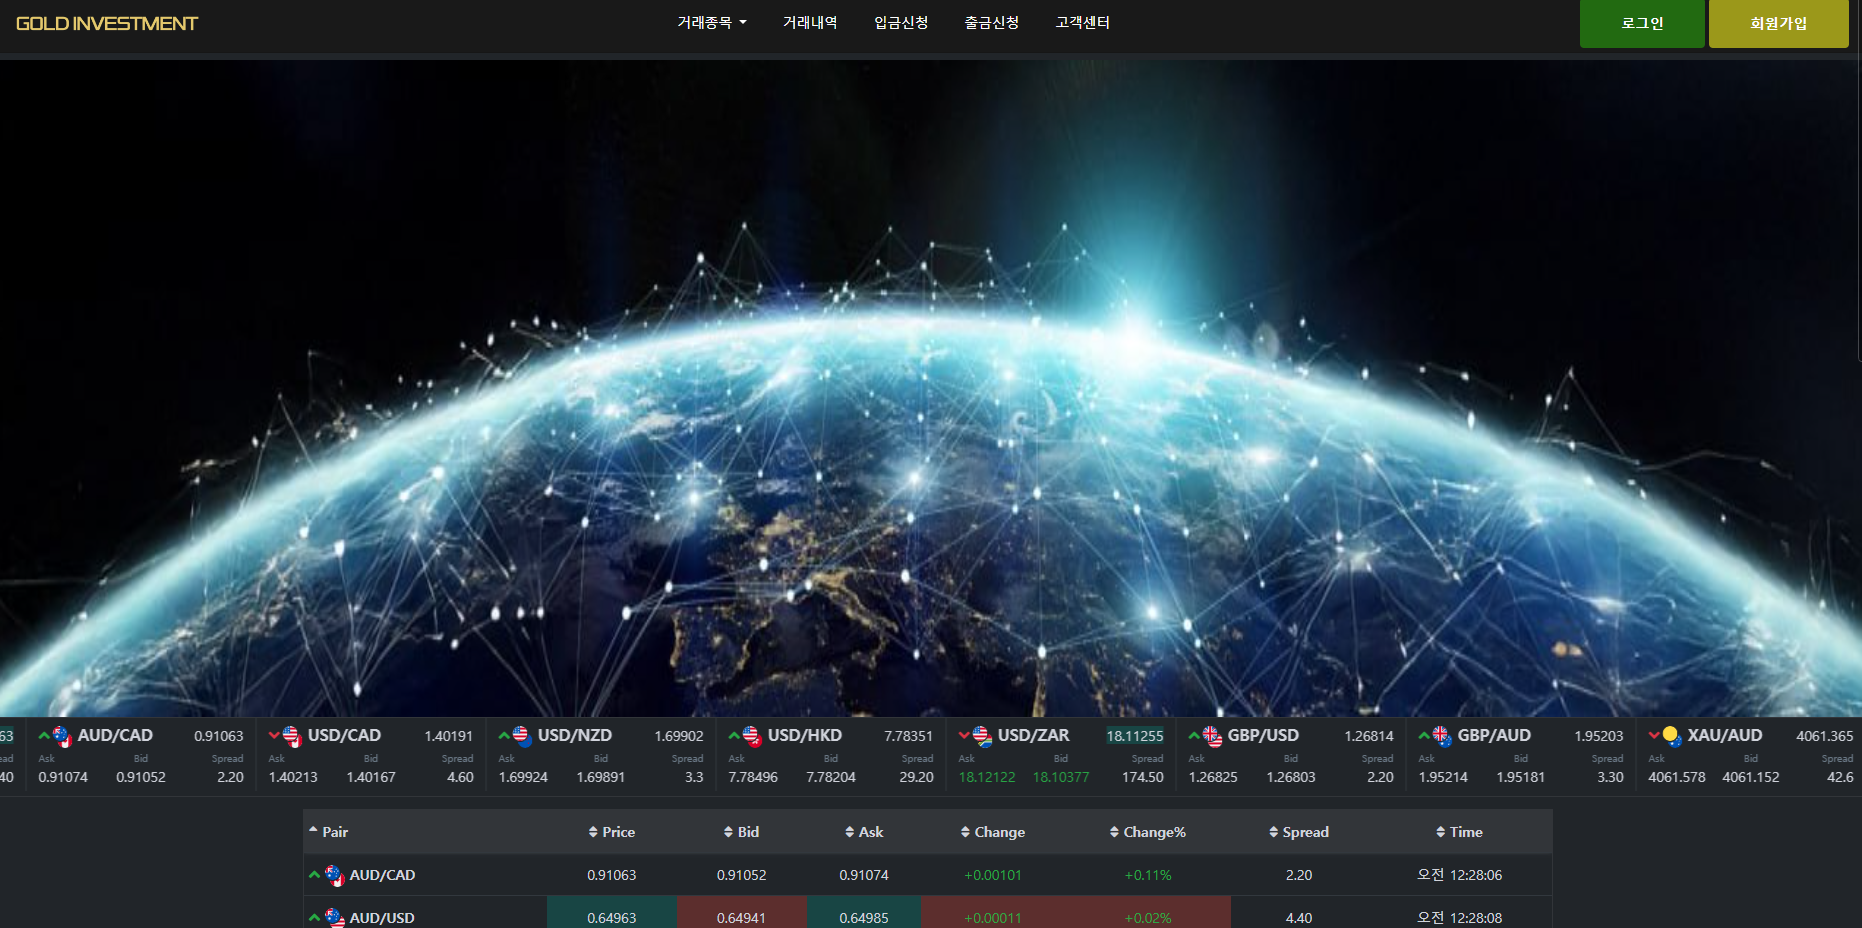Go to the 거래내역 page

coord(810,22)
